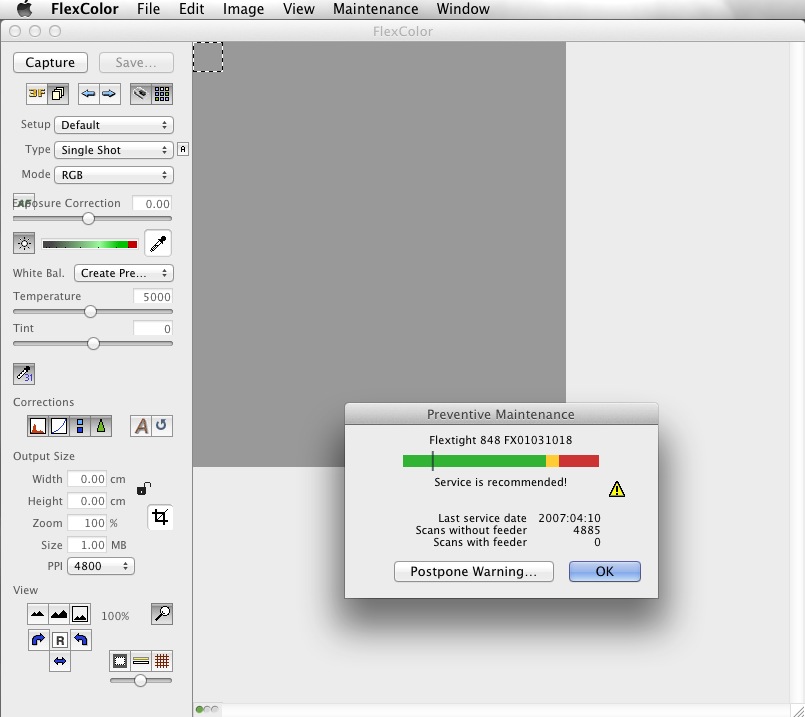Open the Gradation curves correction tool
The width and height of the screenshot is (805, 717).
click(59, 426)
